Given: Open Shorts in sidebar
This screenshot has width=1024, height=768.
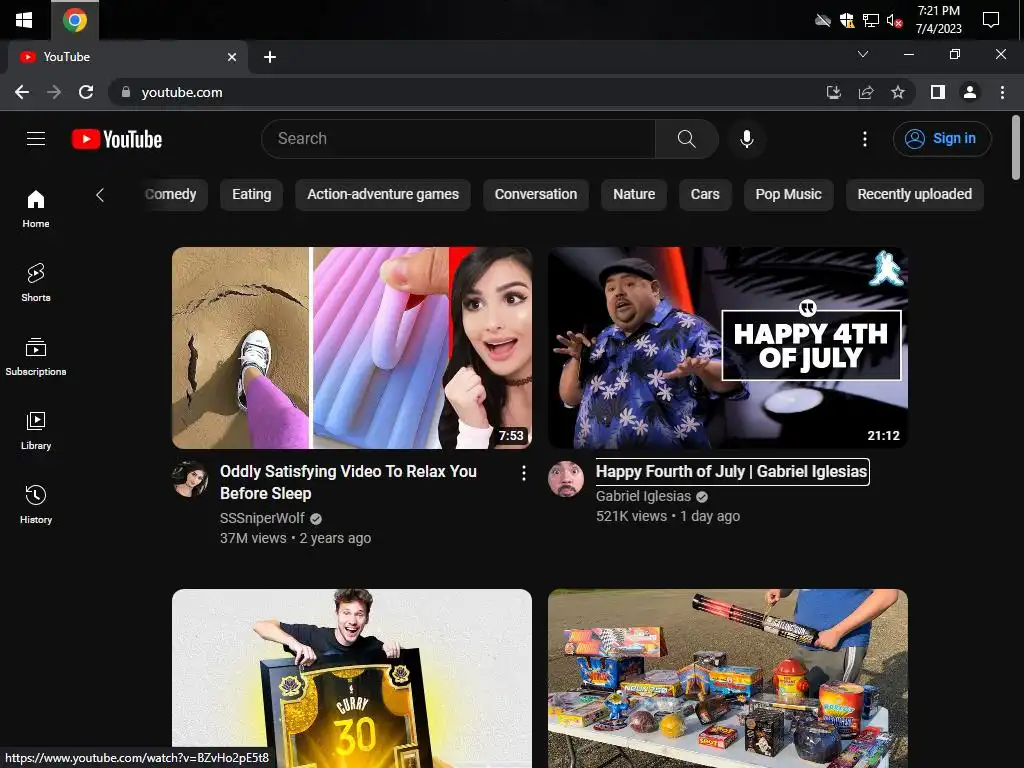Looking at the screenshot, I should (36, 283).
